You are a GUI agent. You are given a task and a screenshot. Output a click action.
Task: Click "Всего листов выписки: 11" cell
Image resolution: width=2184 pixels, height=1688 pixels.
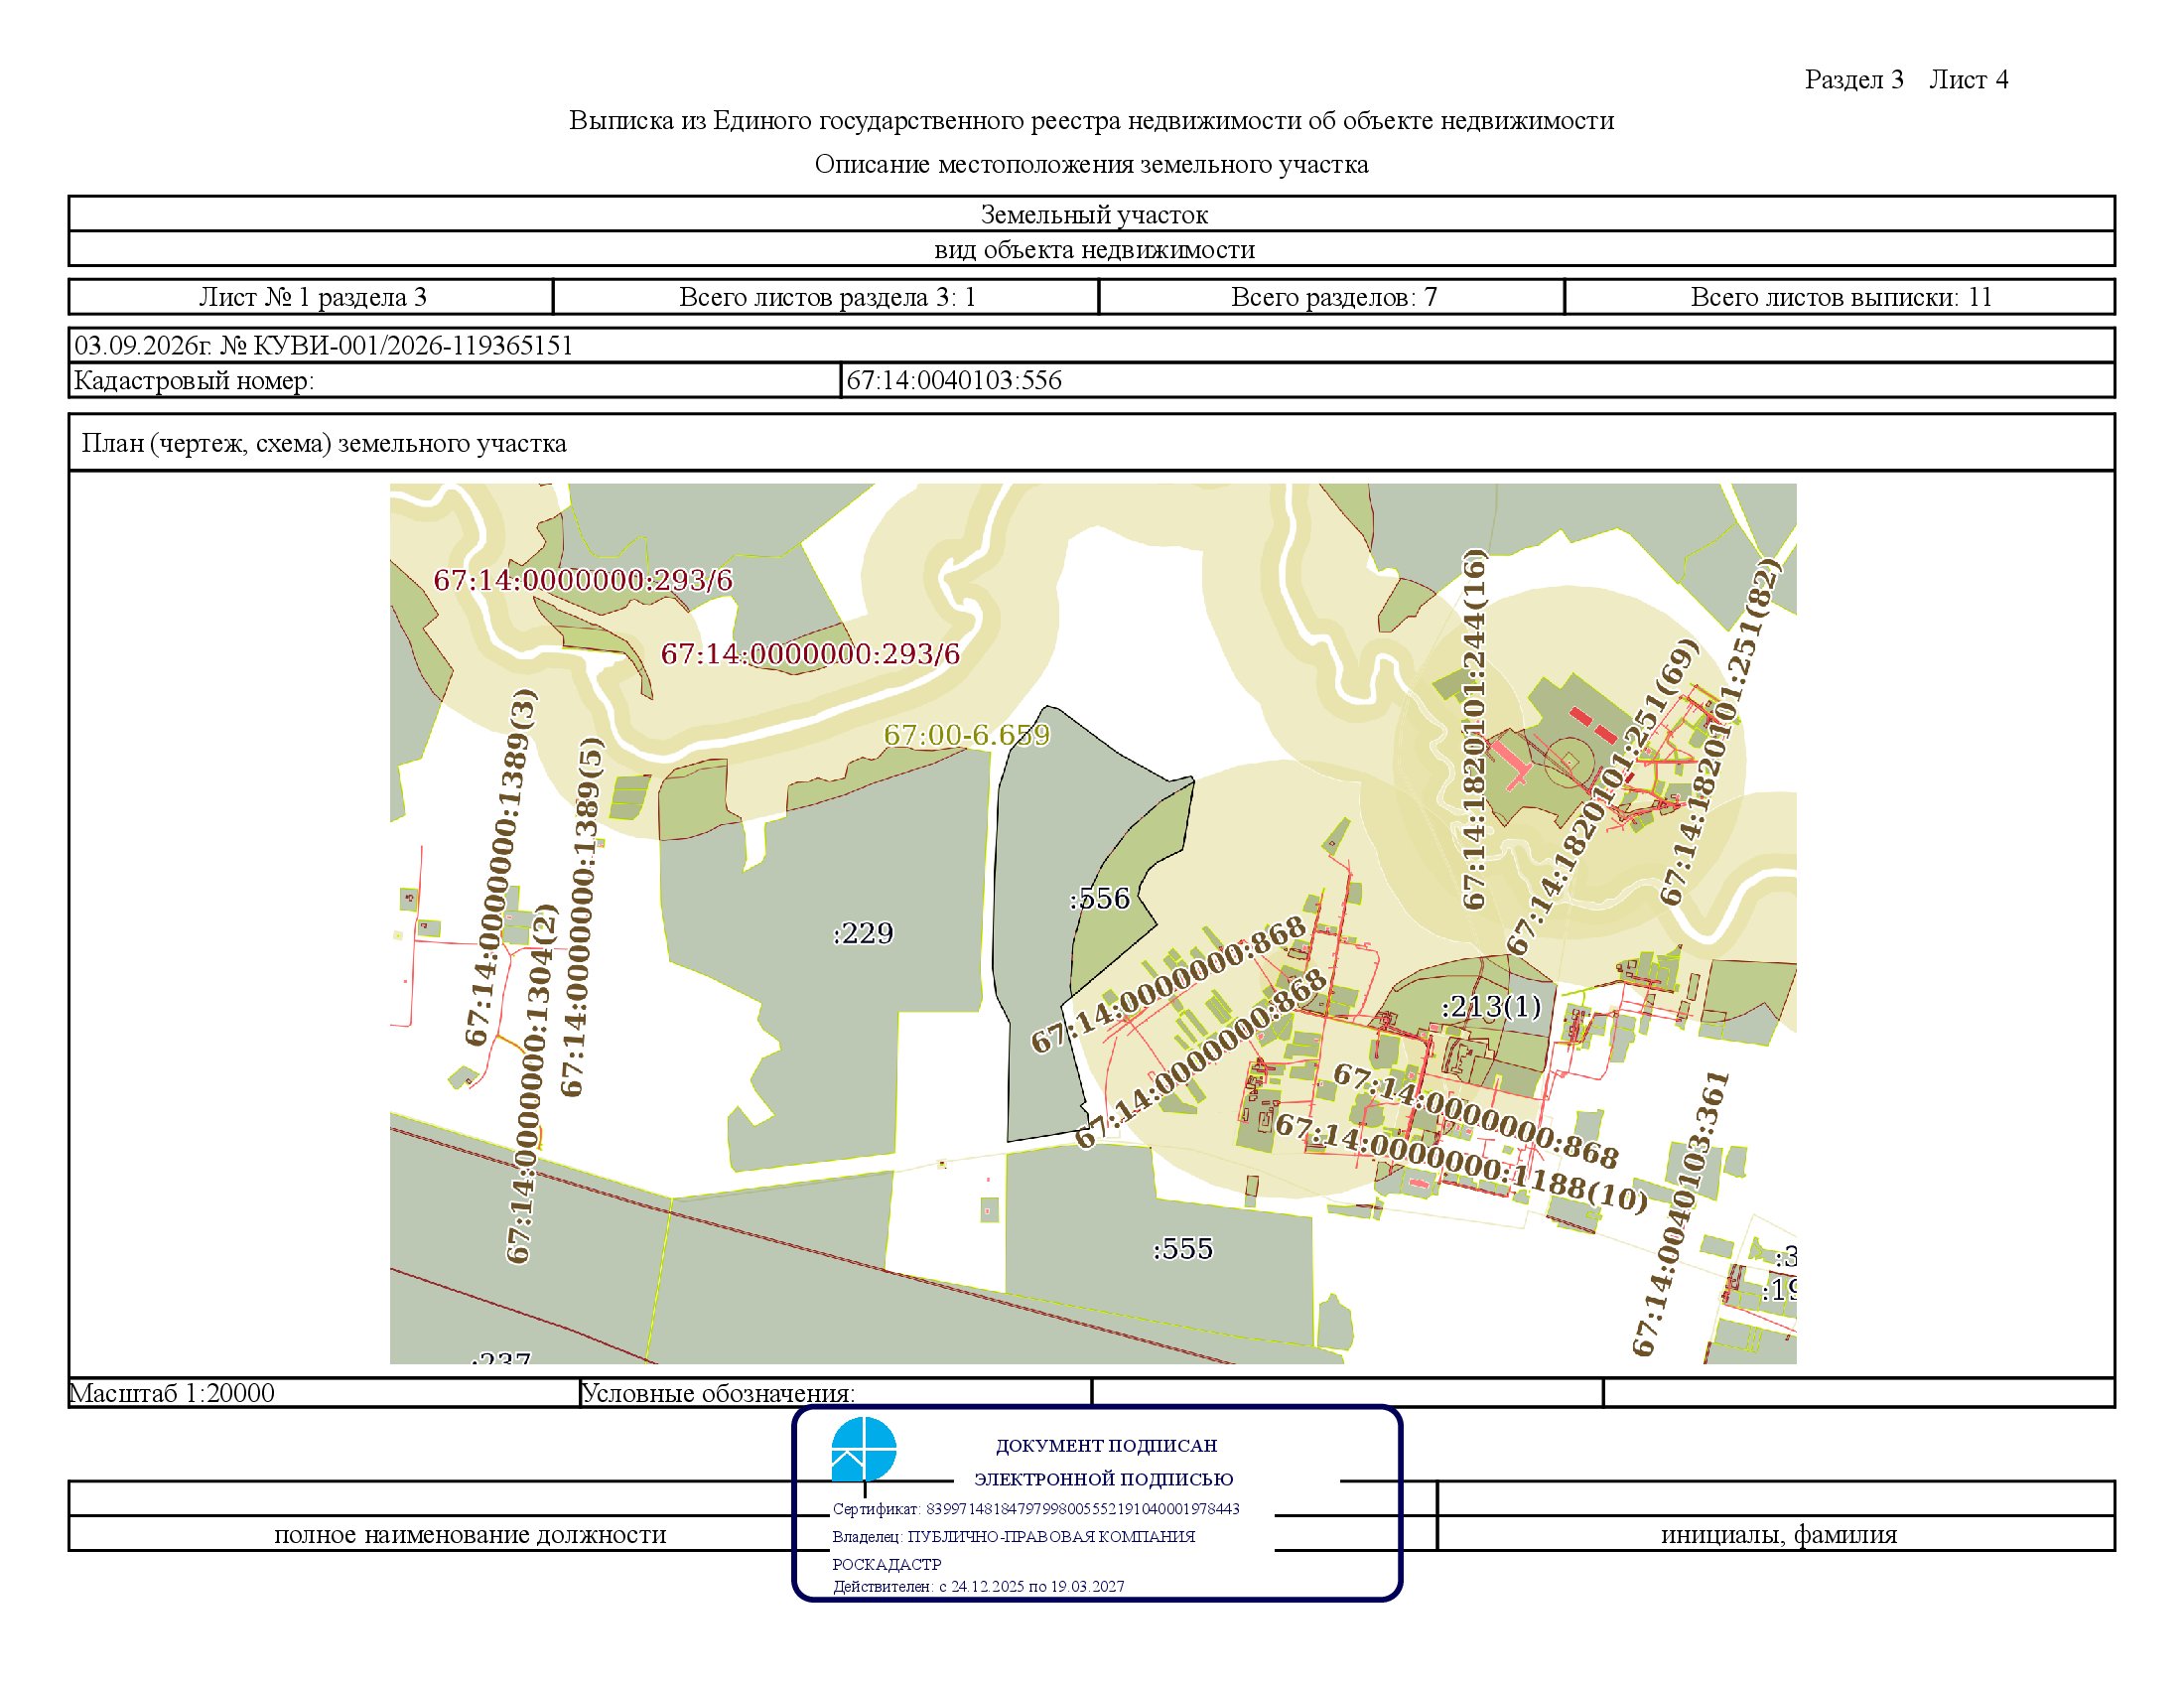[x=1840, y=297]
